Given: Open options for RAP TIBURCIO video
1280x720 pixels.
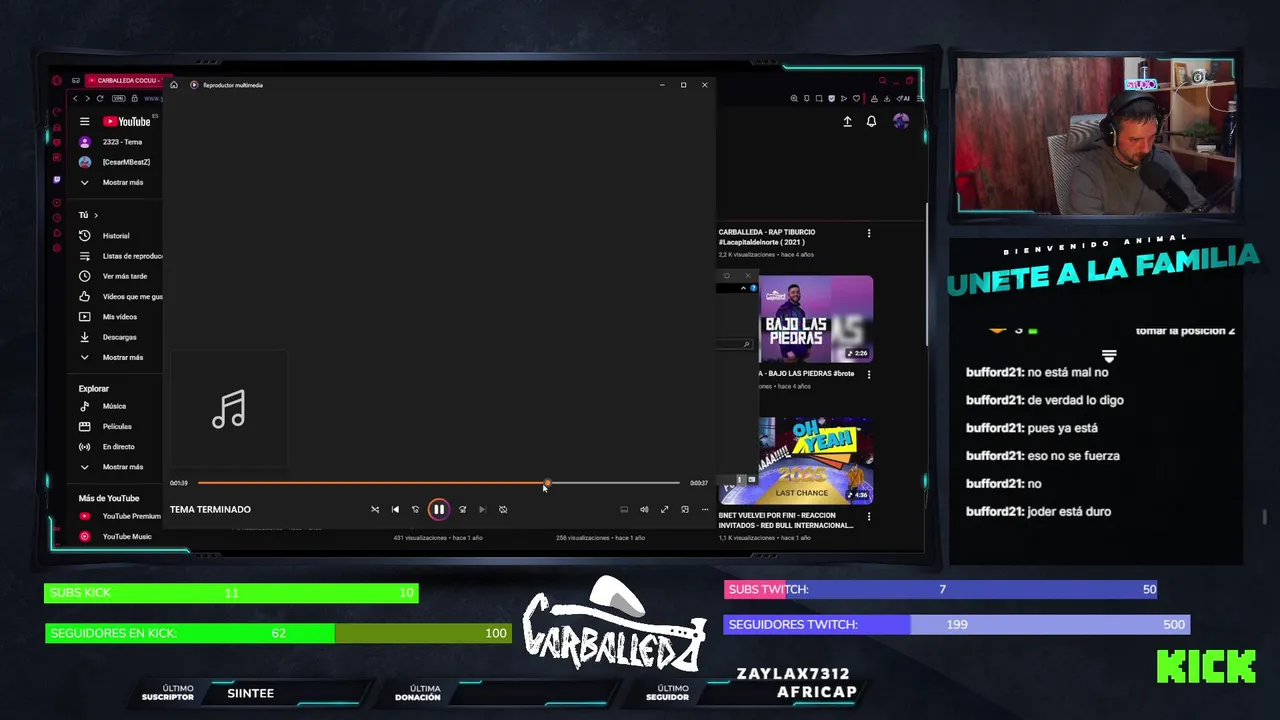Looking at the screenshot, I should 869,233.
